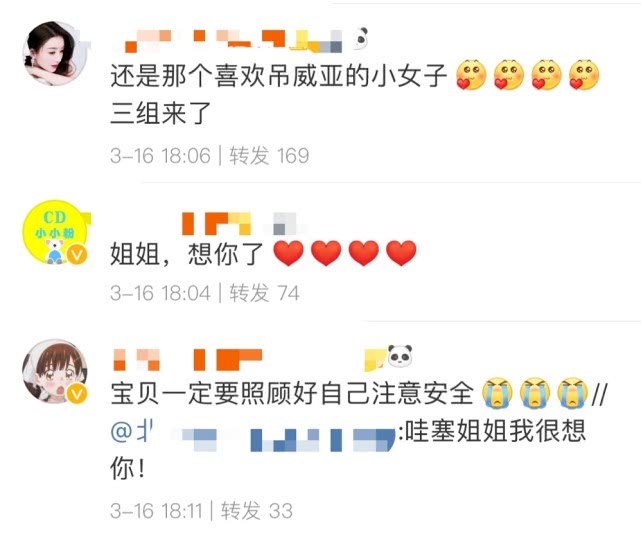Click the panda badge beside third username
The image size is (641, 548).
click(x=399, y=356)
